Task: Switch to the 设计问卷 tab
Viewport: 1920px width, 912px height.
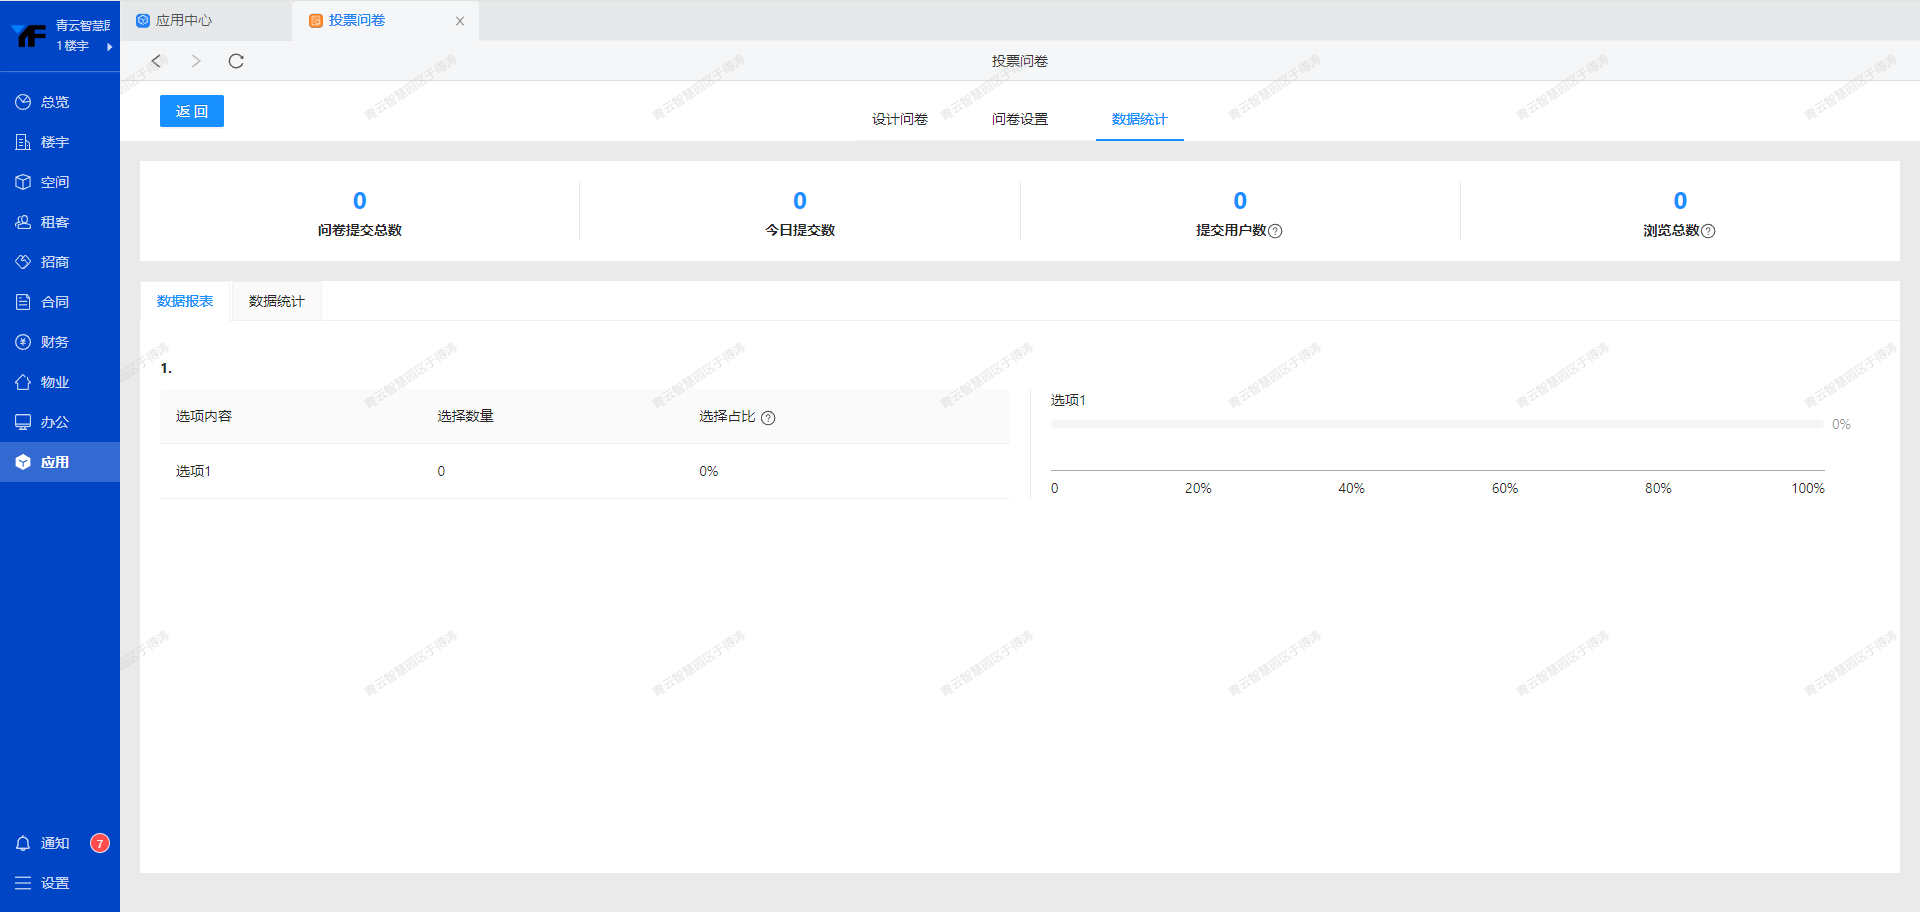Action: [899, 119]
